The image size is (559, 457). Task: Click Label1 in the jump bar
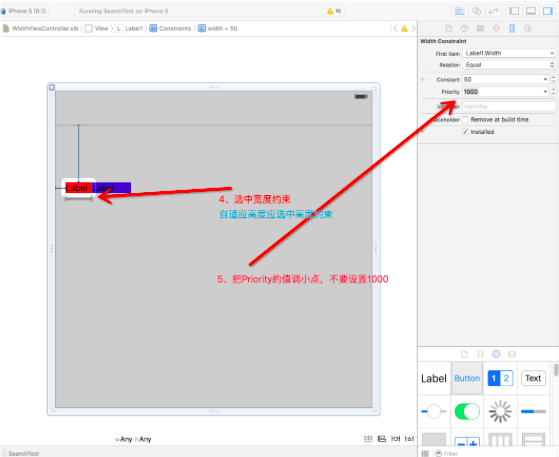pos(129,29)
